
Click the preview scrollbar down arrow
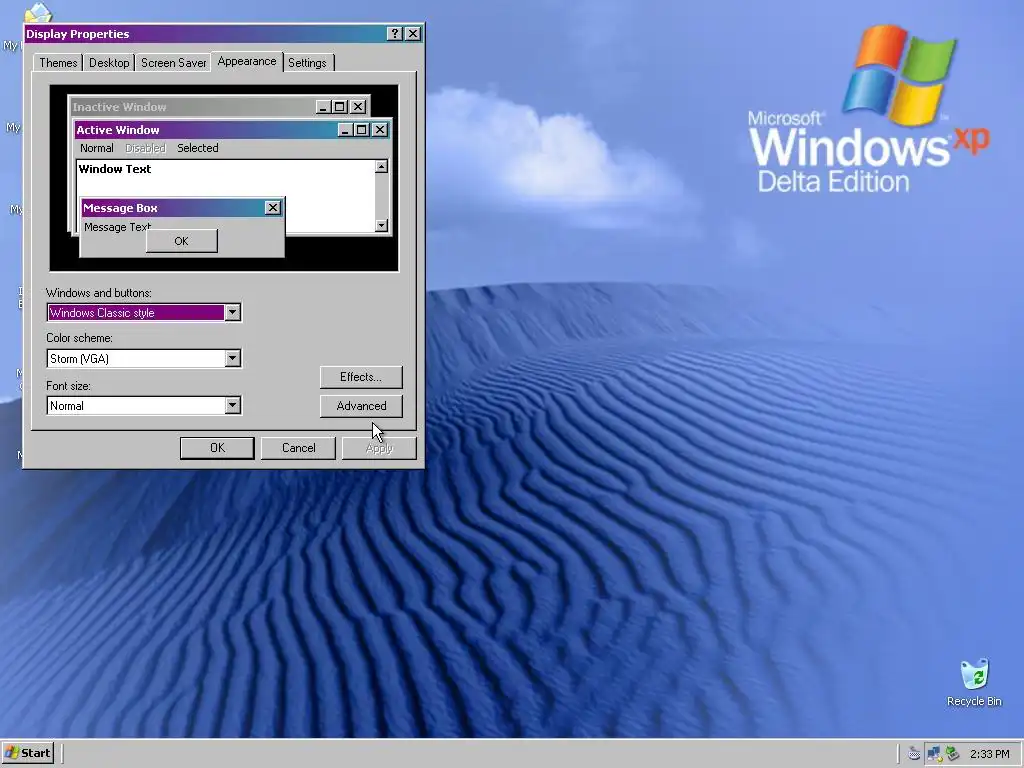point(381,225)
